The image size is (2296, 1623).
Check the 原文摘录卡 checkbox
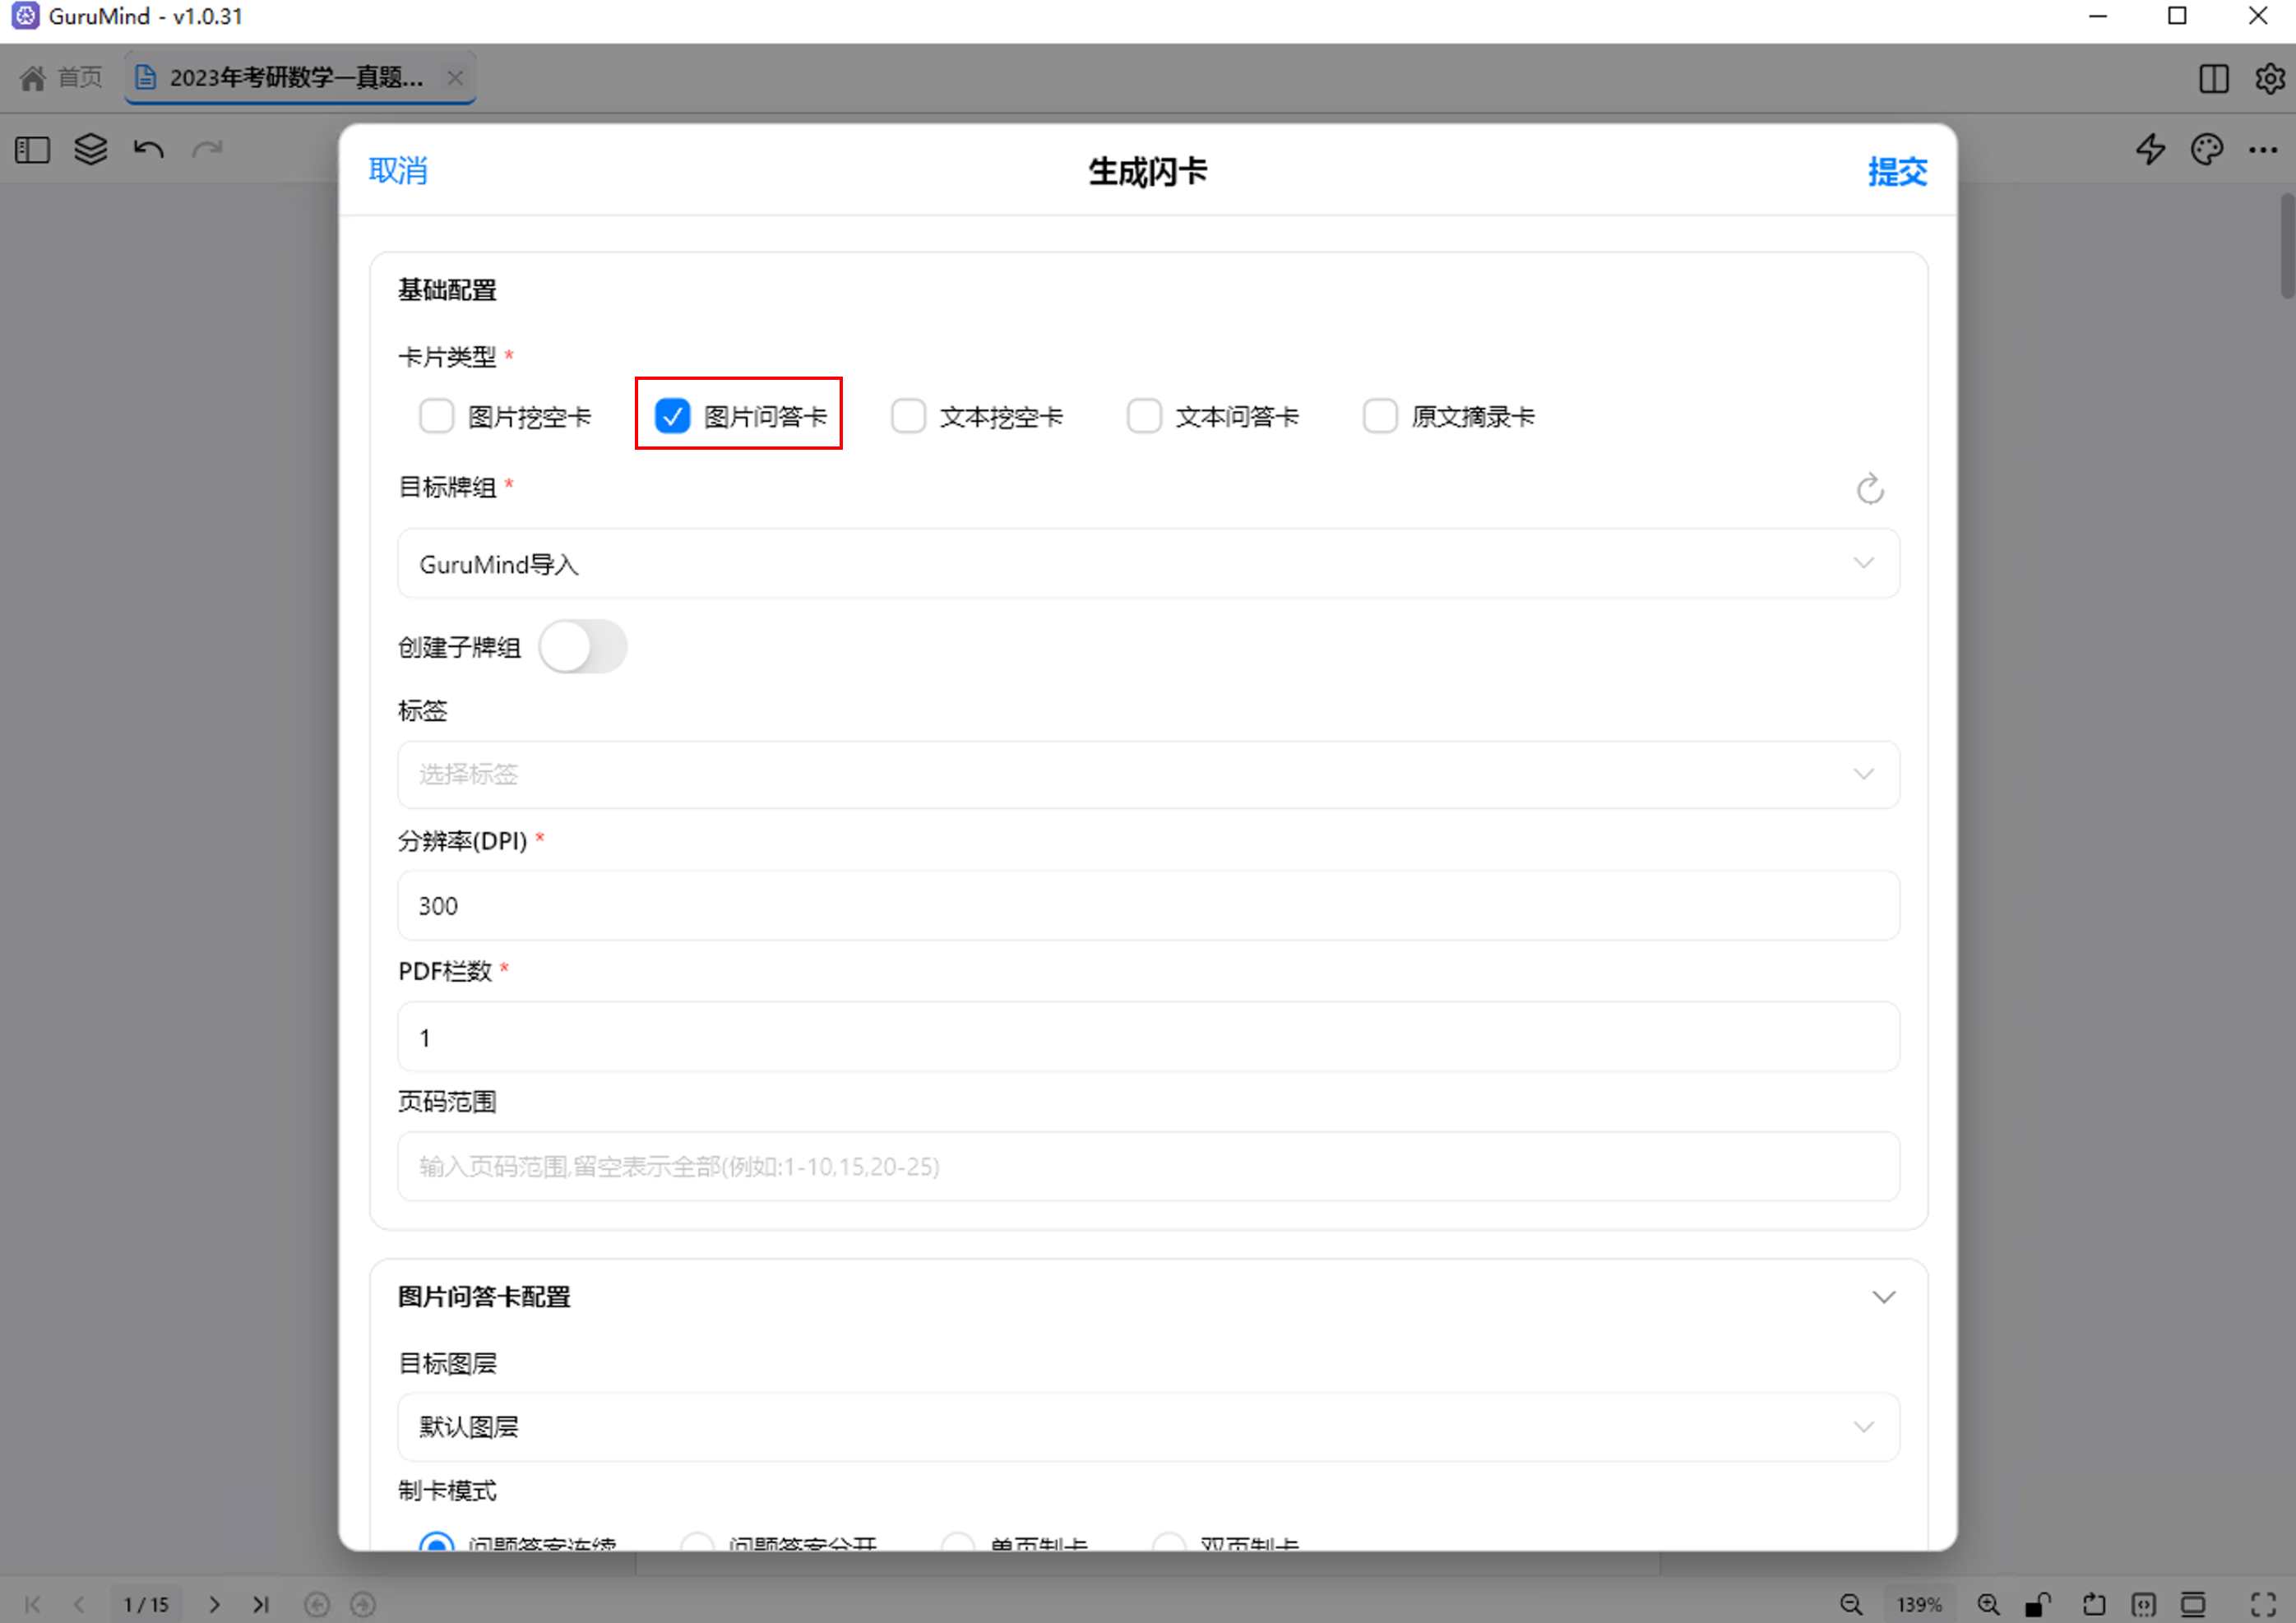1380,416
